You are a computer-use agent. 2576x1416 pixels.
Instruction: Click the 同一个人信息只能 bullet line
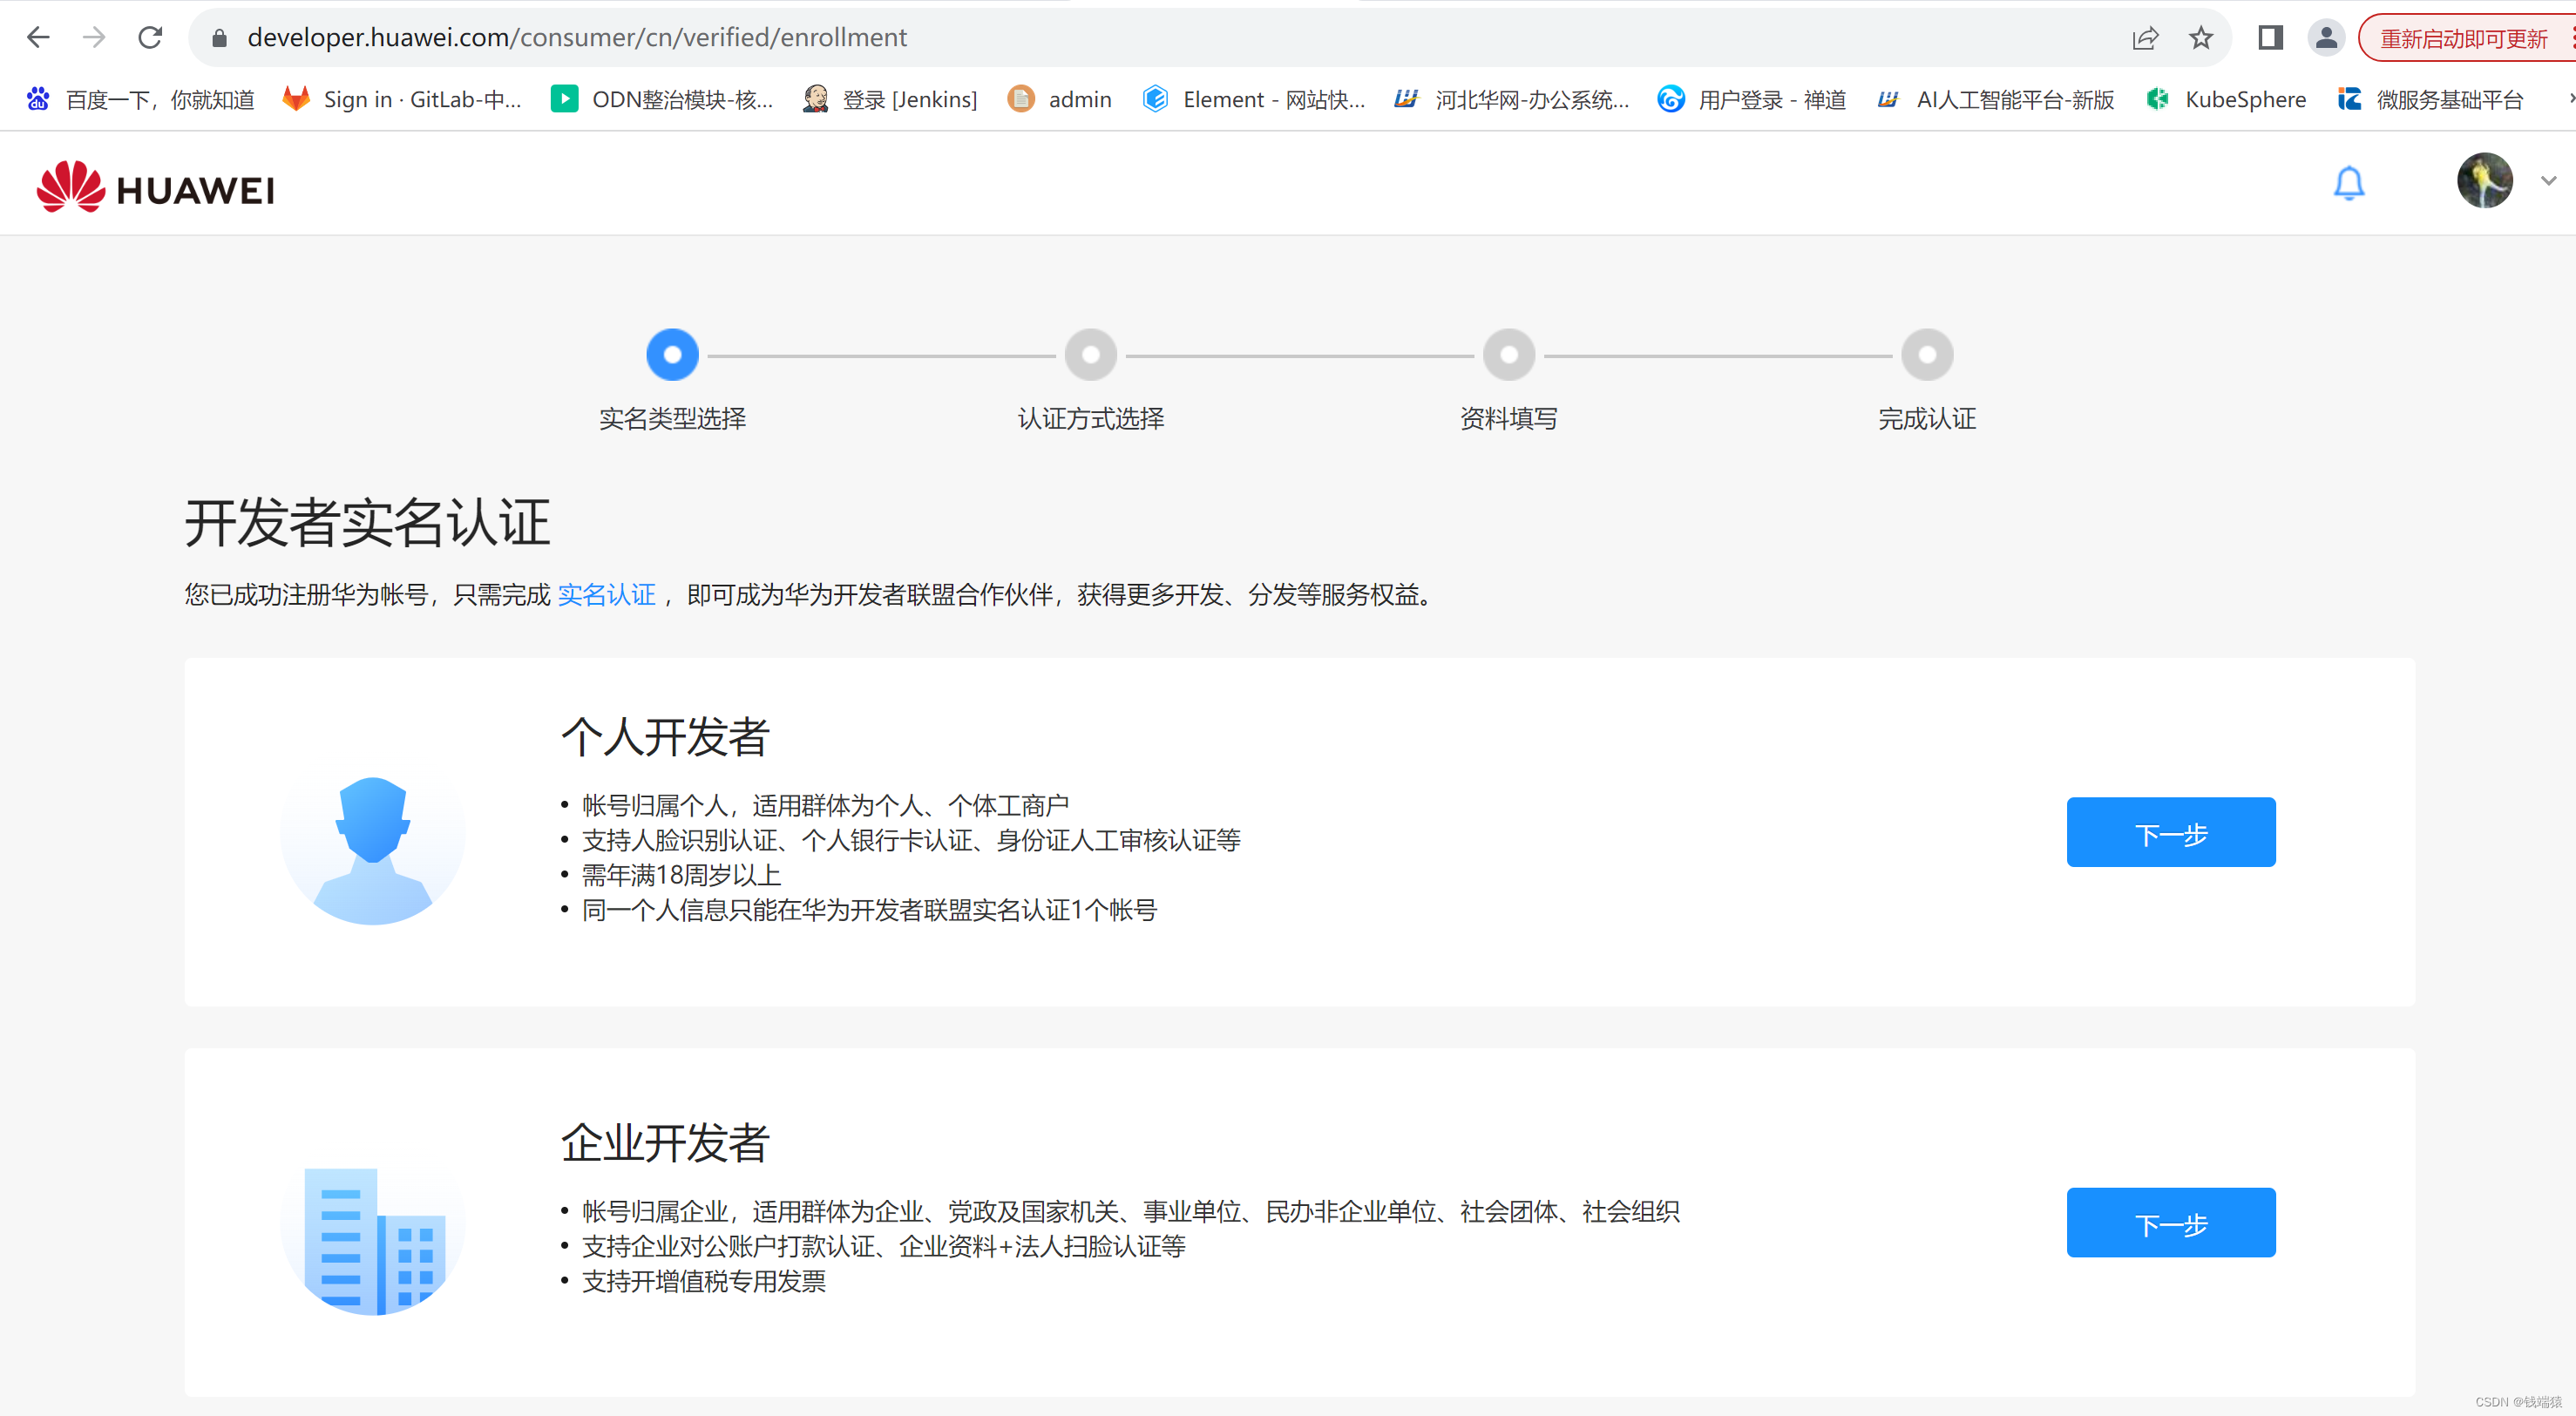click(869, 910)
